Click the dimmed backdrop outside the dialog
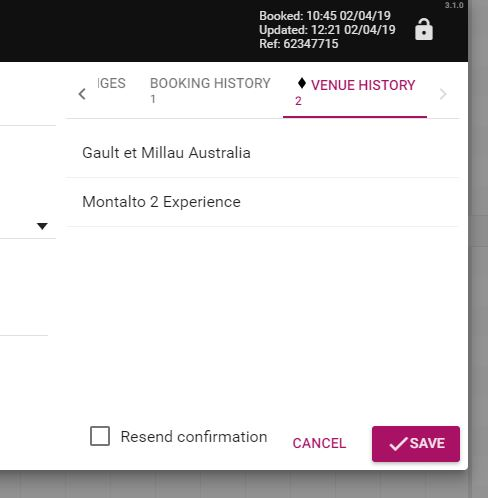The width and height of the screenshot is (488, 498). click(x=478, y=233)
